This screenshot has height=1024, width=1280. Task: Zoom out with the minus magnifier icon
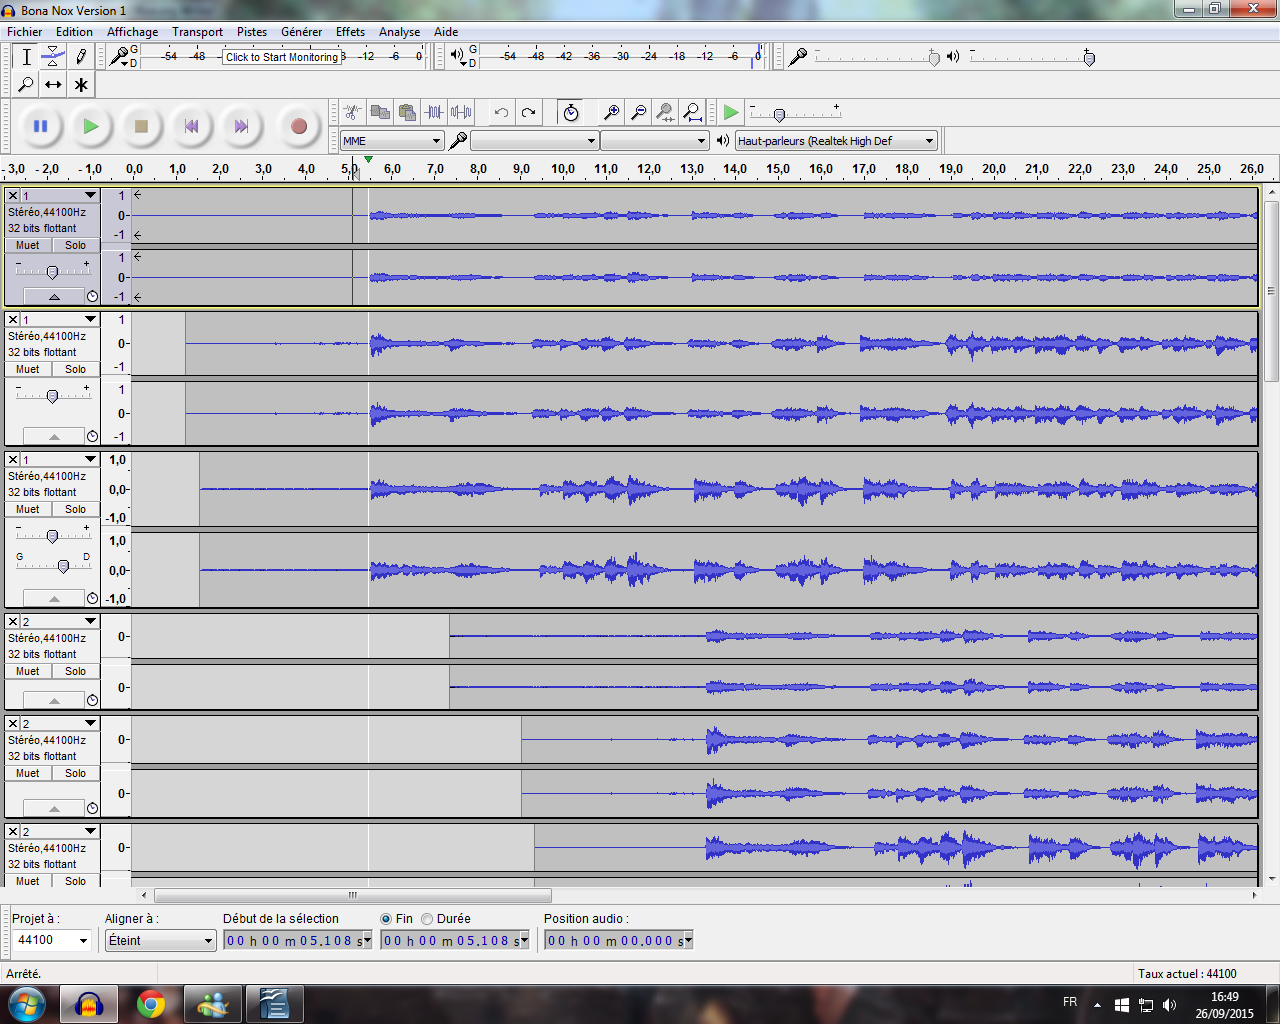pos(638,112)
